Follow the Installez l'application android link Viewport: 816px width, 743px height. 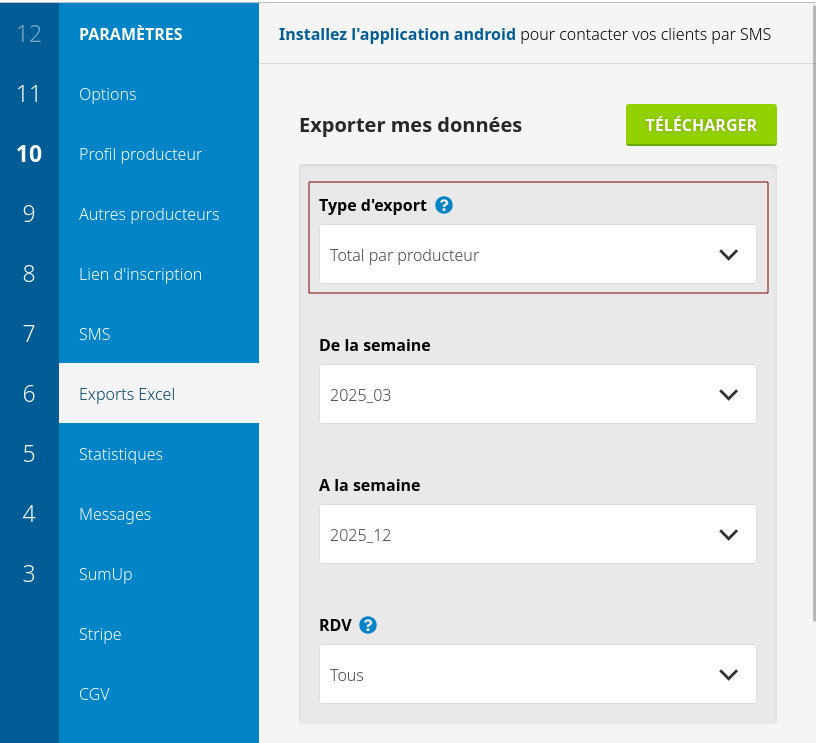[x=397, y=34]
